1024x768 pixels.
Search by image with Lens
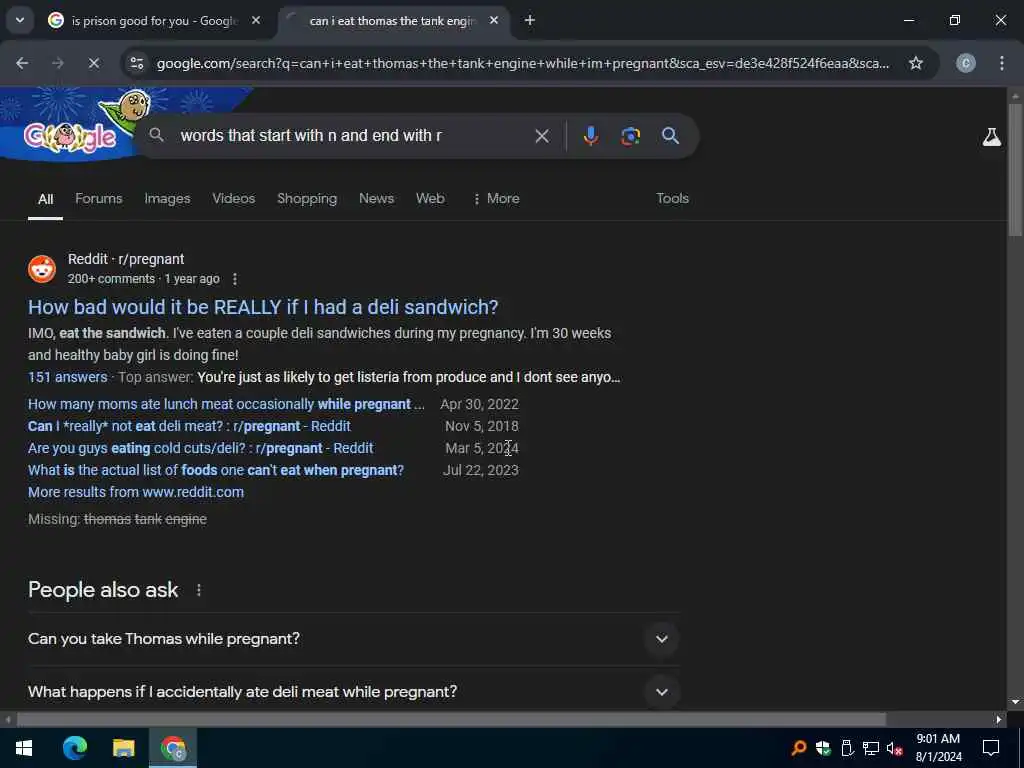click(x=630, y=136)
